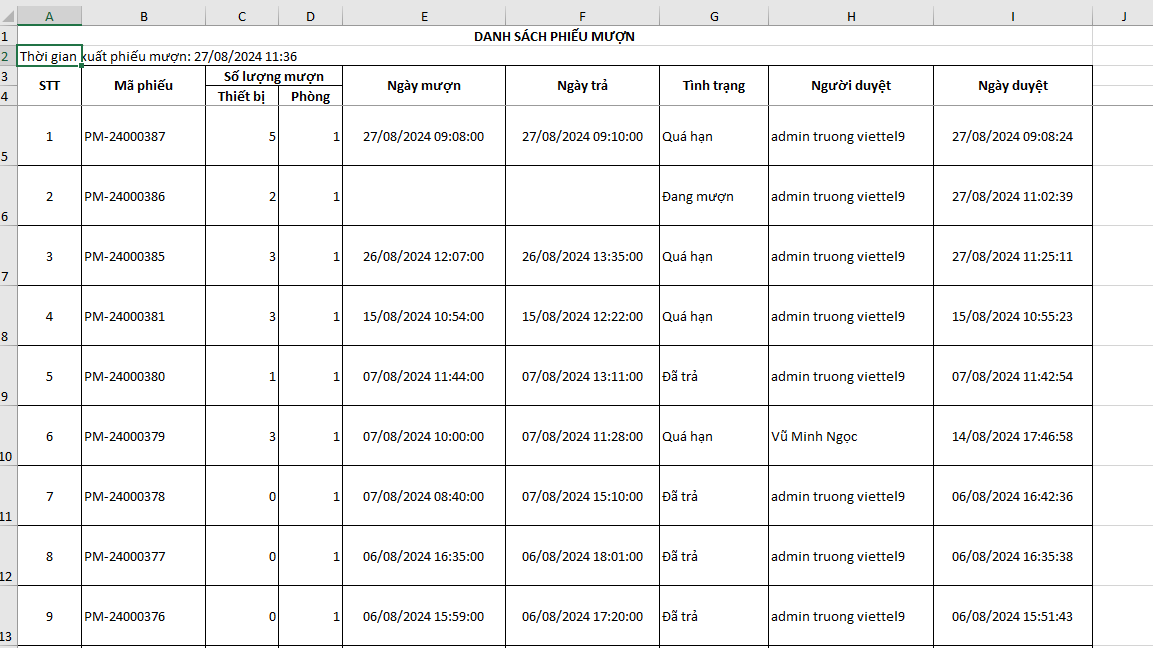Image resolution: width=1153 pixels, height=648 pixels.
Task: Click return date 06/08/2024 18:01:00
Action: [x=582, y=556]
